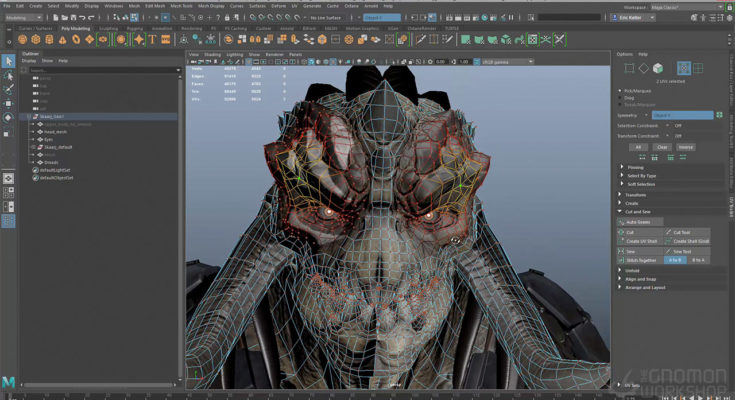Click the Inverse selection button

coord(685,147)
